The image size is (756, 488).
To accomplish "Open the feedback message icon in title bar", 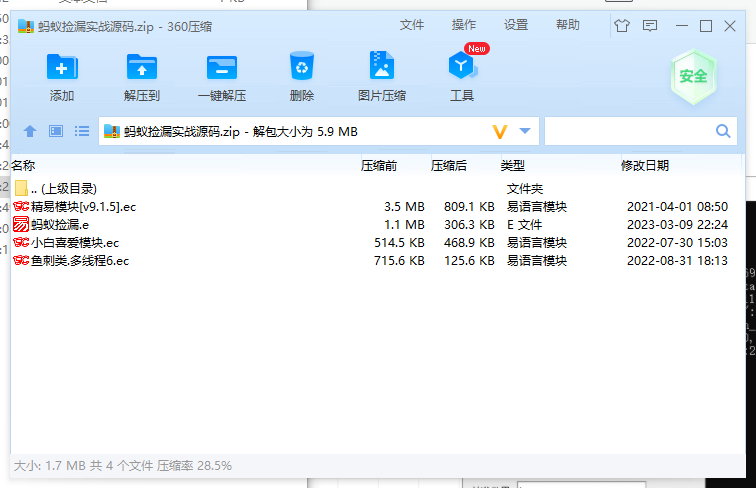I will tap(650, 26).
